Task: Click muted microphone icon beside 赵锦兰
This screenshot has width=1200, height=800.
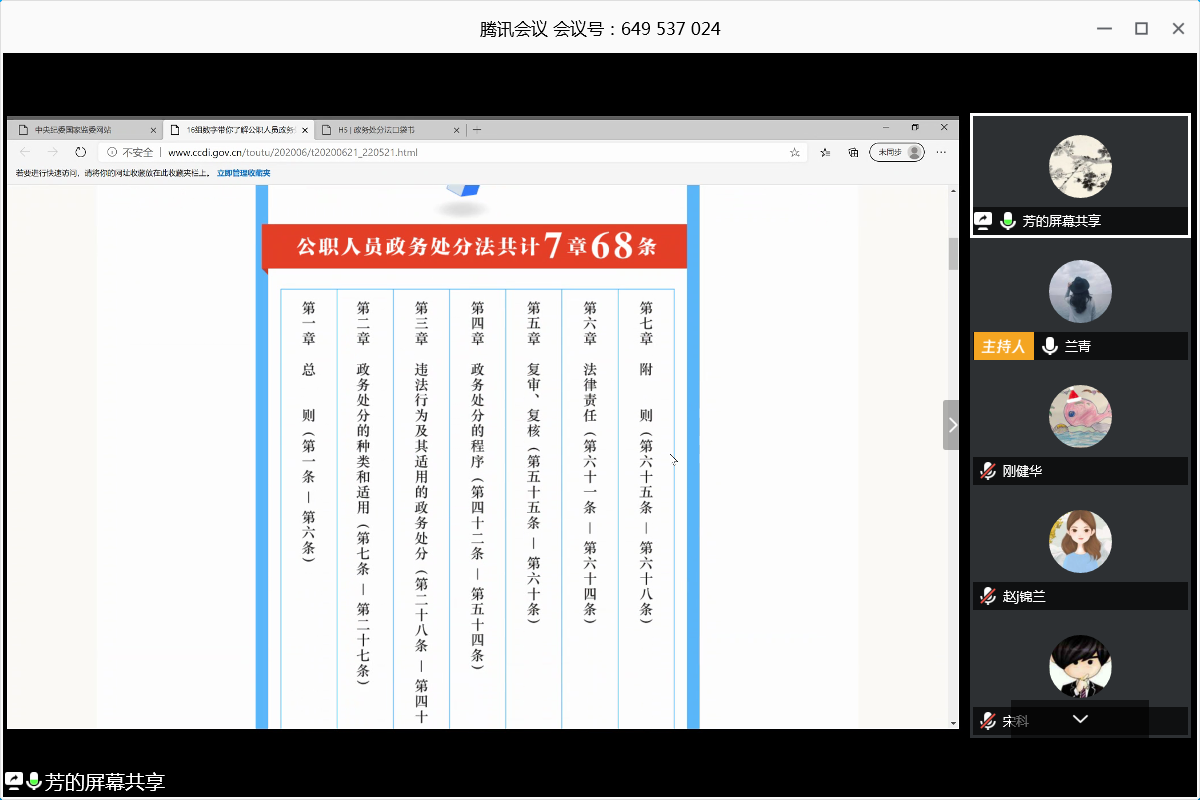Action: (x=988, y=596)
